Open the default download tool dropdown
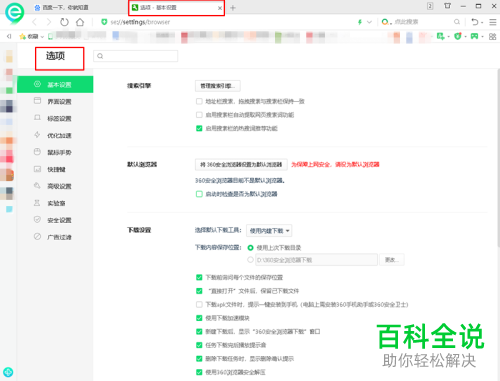Image resolution: width=500 pixels, height=381 pixels. pos(269,231)
